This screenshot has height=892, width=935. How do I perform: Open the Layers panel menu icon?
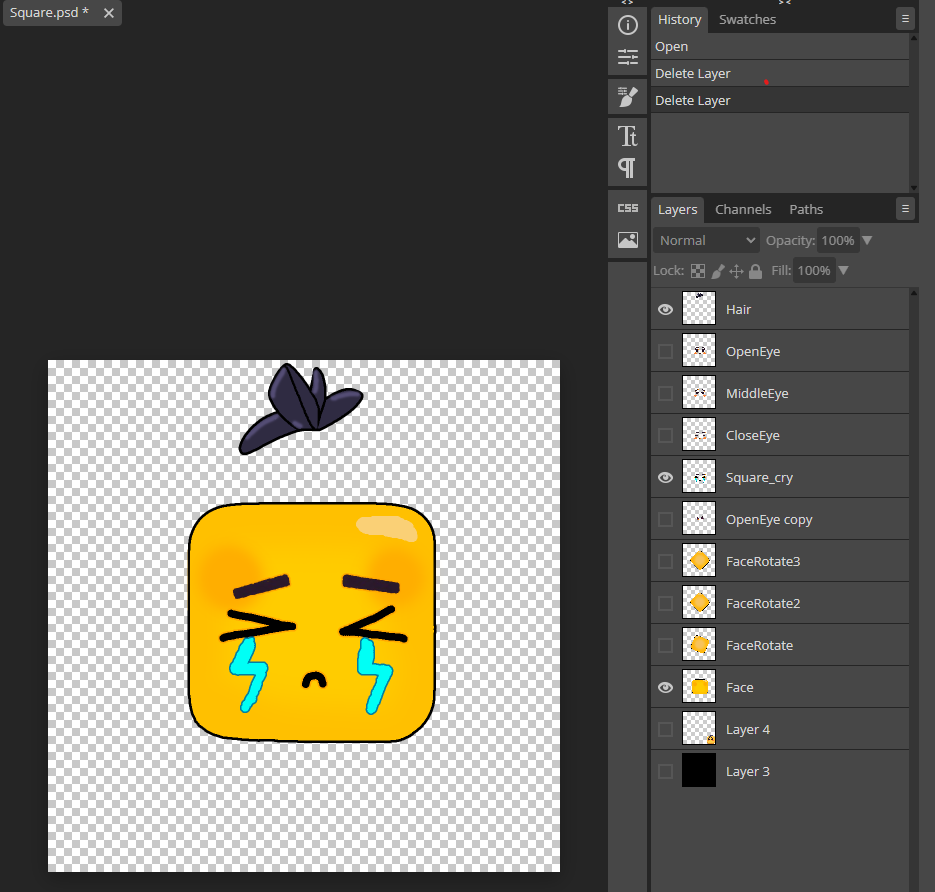pos(905,209)
